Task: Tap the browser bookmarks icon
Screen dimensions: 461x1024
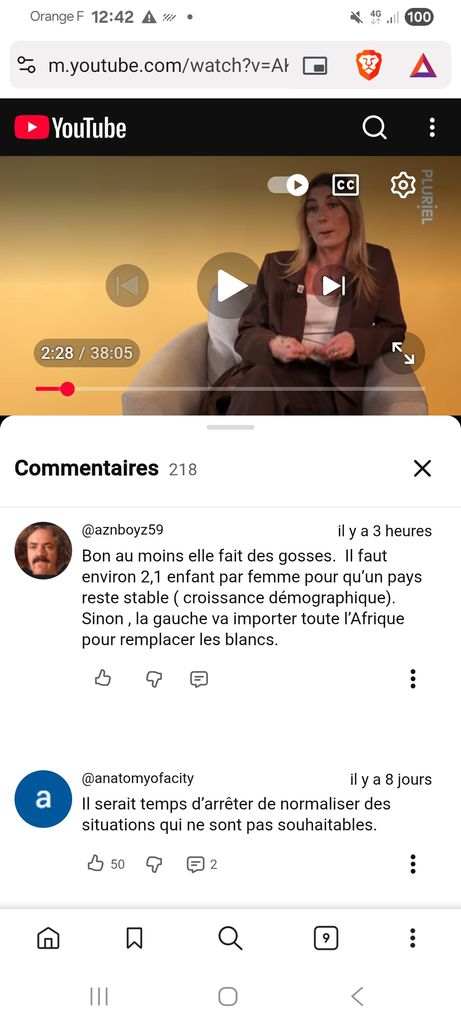Action: click(134, 938)
